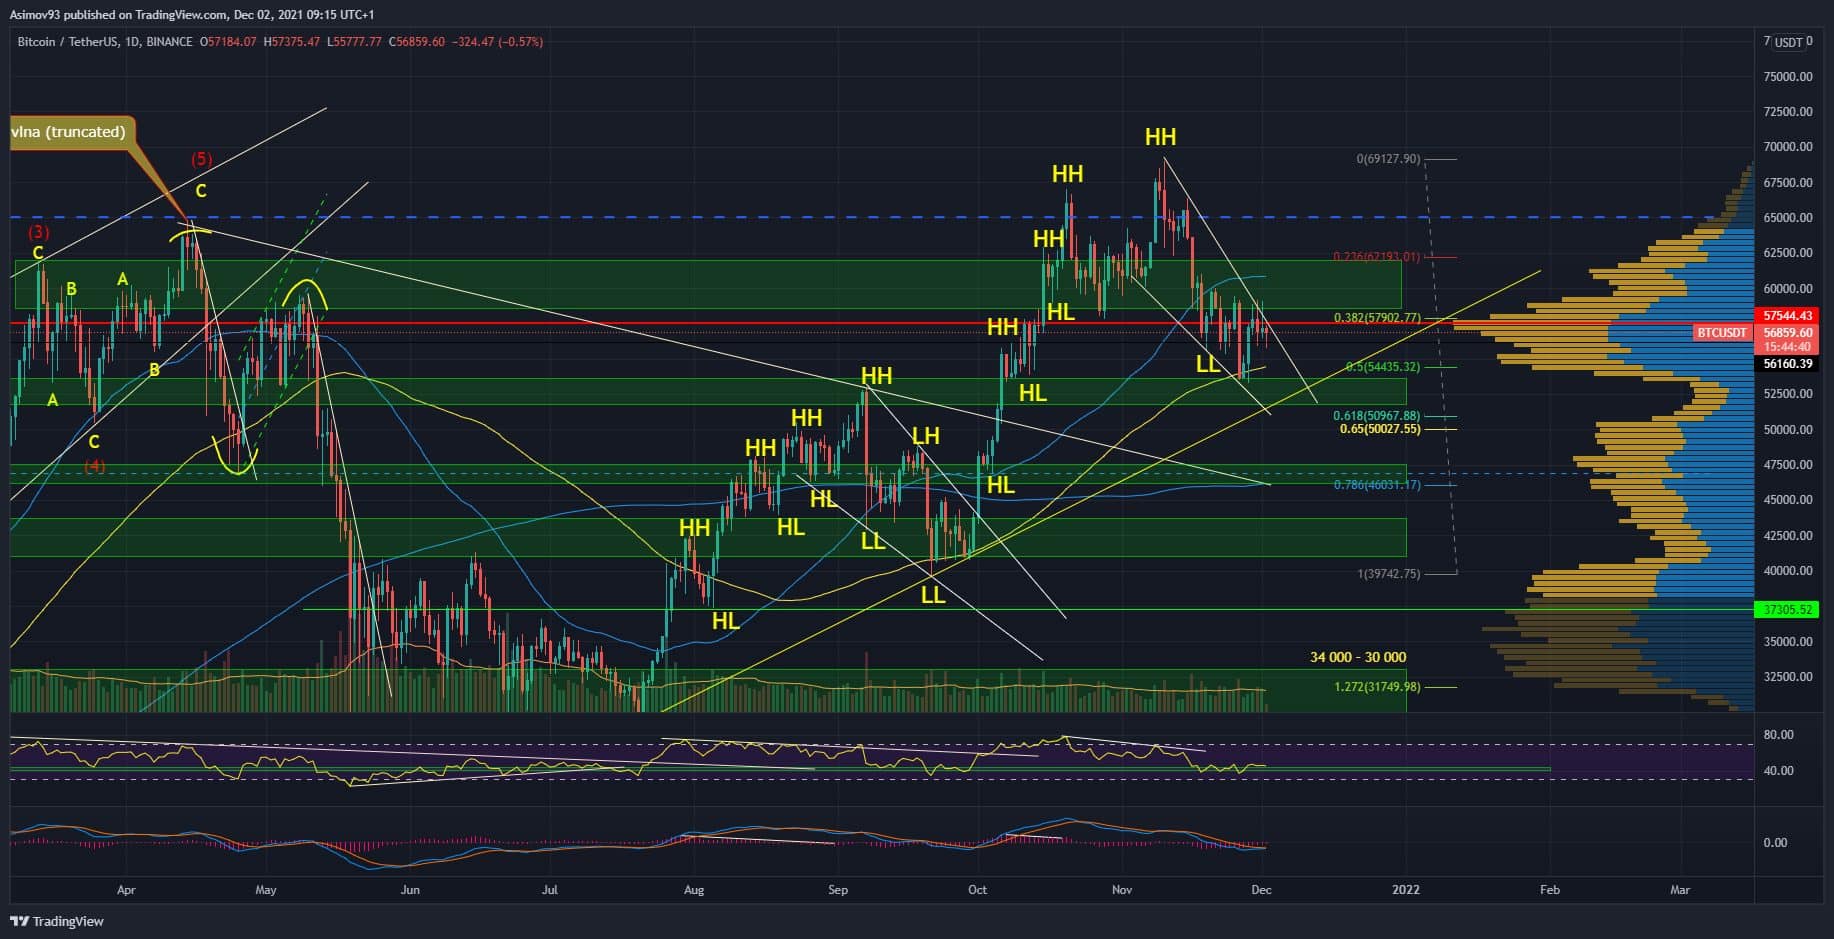Click the 47500.00 price axis label

[x=1788, y=465]
